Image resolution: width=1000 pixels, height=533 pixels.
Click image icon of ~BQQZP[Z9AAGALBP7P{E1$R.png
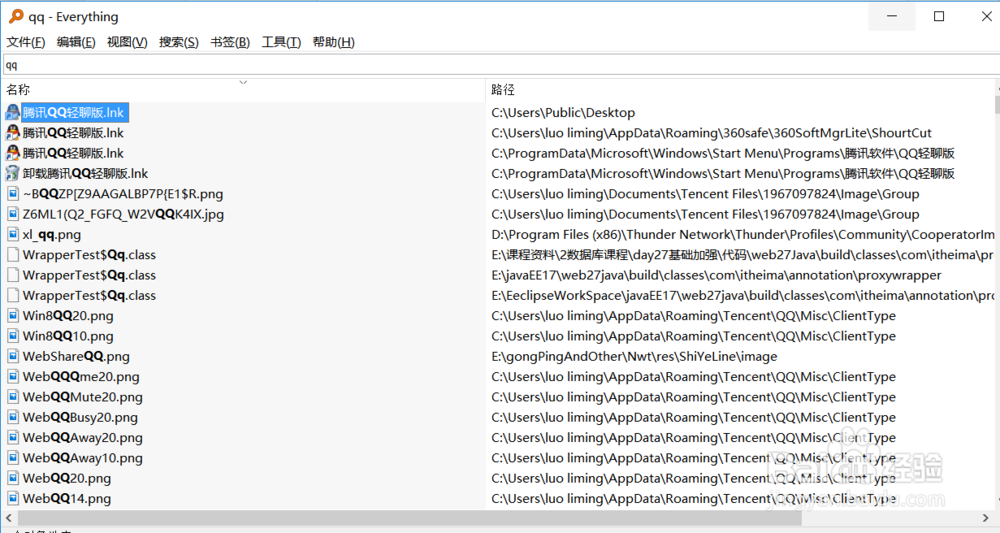(x=13, y=194)
